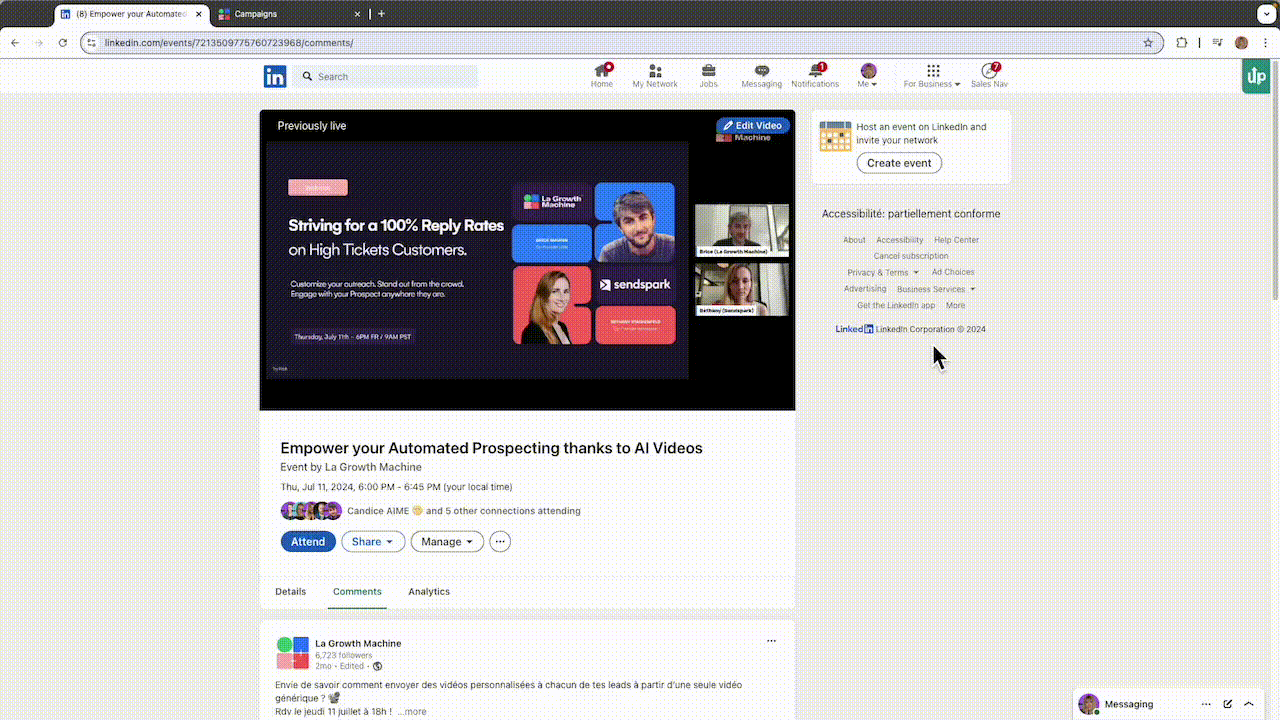The height and width of the screenshot is (720, 1280).
Task: Expand the Manage dropdown
Action: click(x=447, y=541)
